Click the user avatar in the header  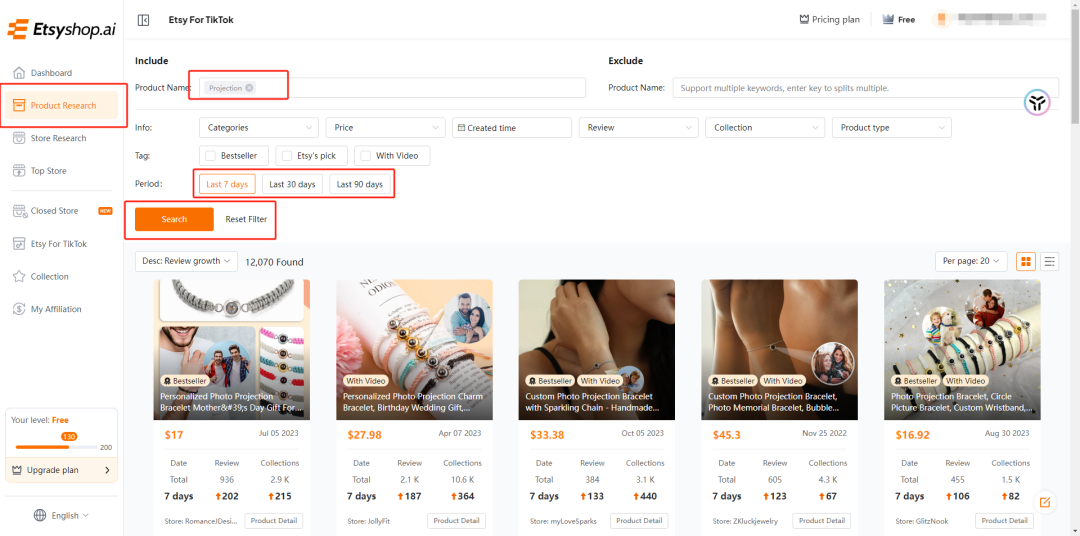tap(941, 19)
